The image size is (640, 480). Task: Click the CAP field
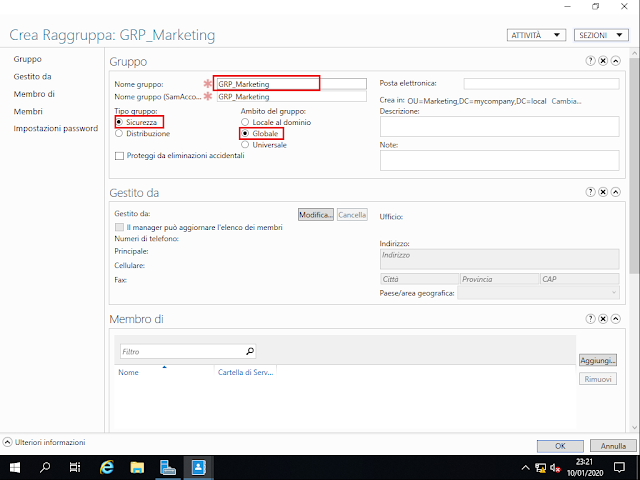(x=579, y=279)
